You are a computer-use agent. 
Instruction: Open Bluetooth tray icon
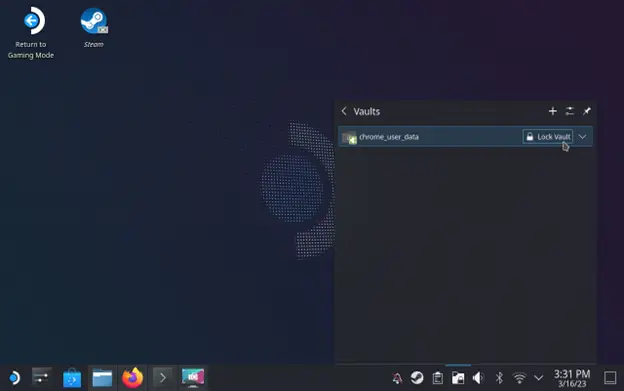(499, 378)
